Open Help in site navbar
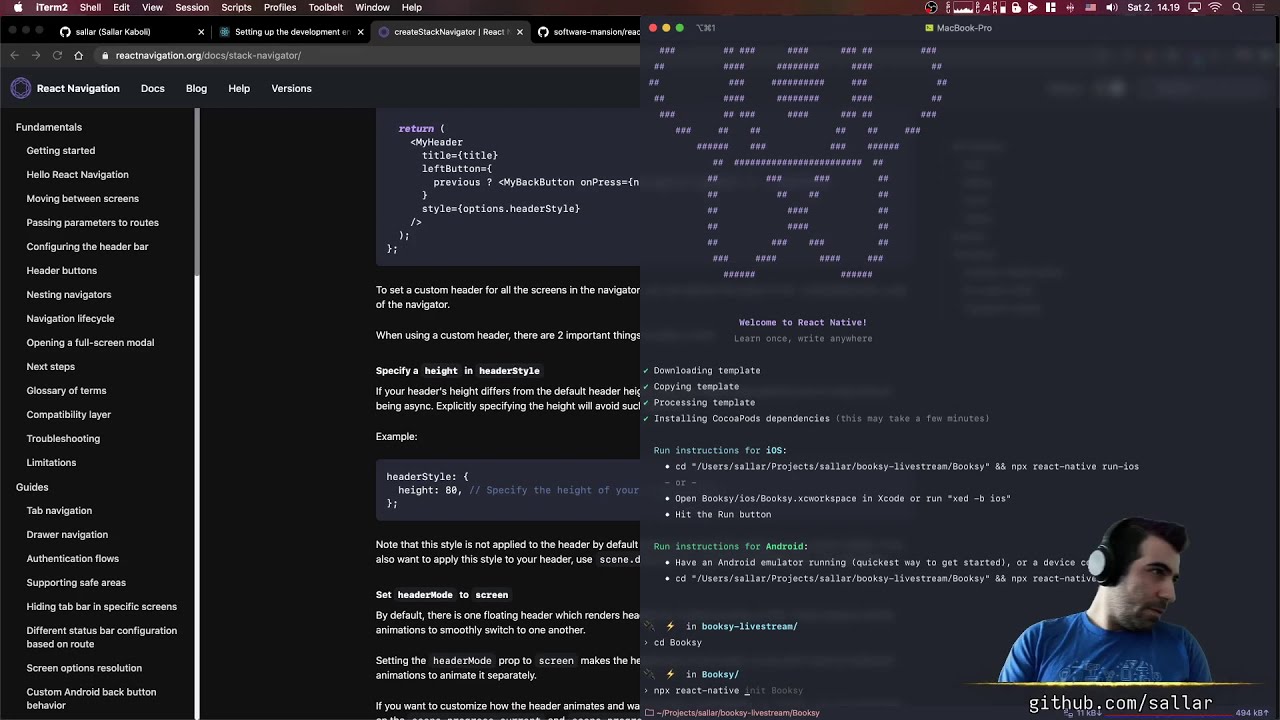This screenshot has width=1280, height=720. [x=239, y=88]
